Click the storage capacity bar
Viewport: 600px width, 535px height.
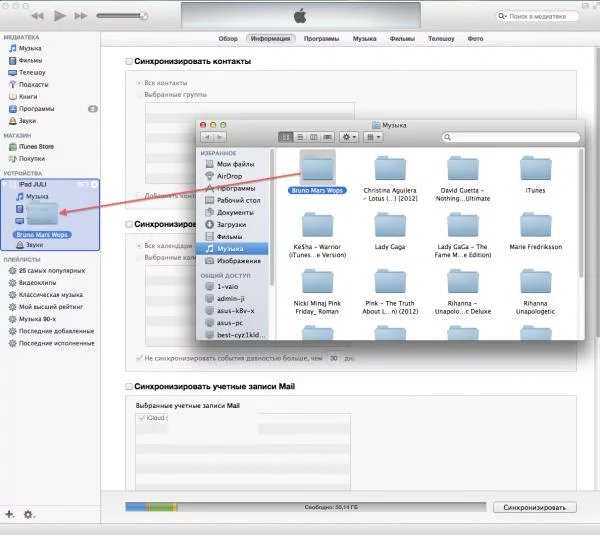point(305,507)
